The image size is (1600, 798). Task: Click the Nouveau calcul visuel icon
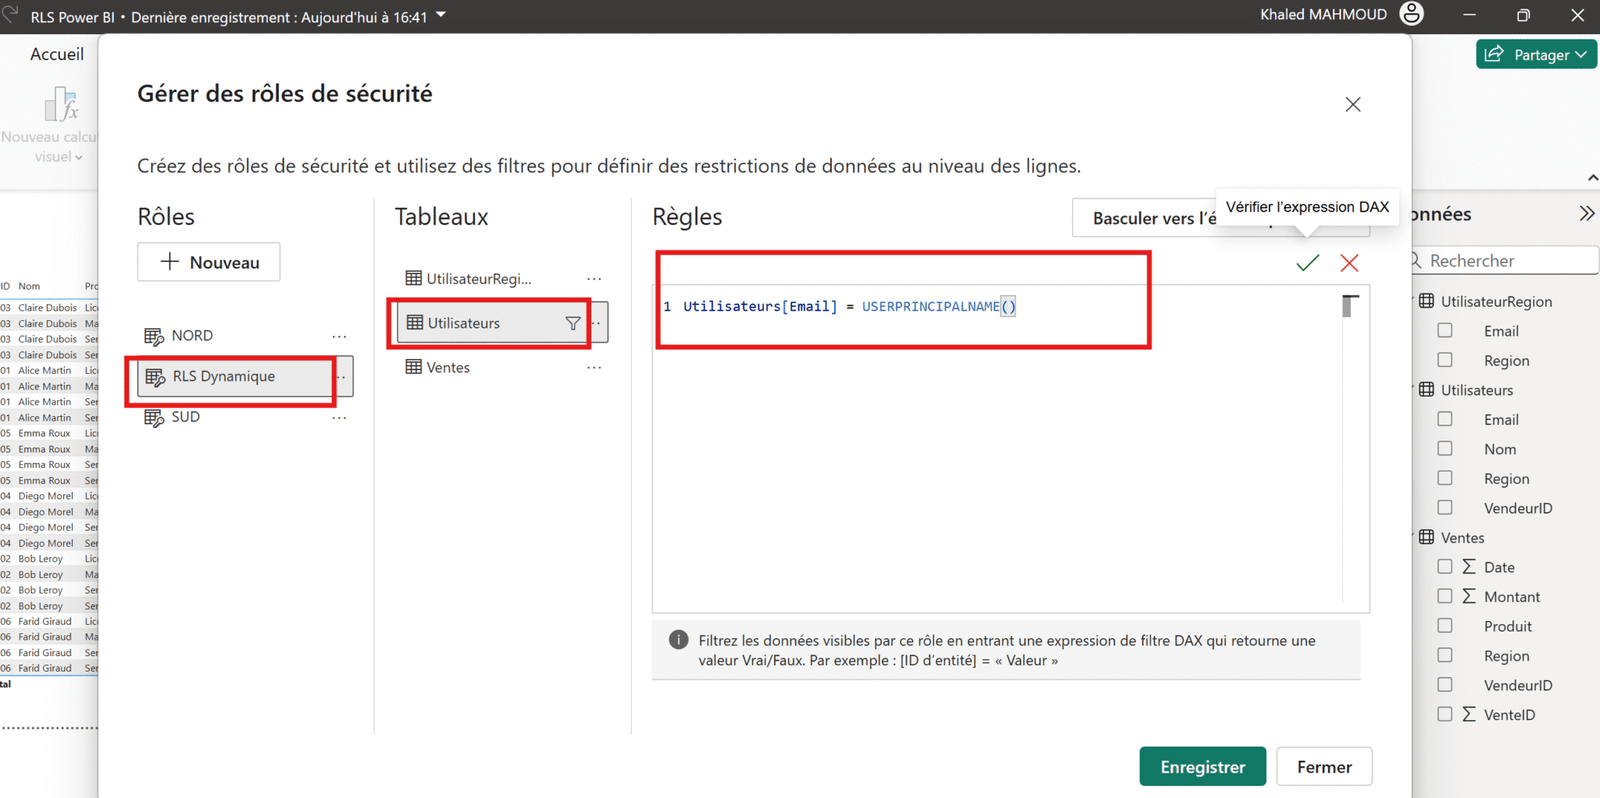pyautogui.click(x=60, y=104)
